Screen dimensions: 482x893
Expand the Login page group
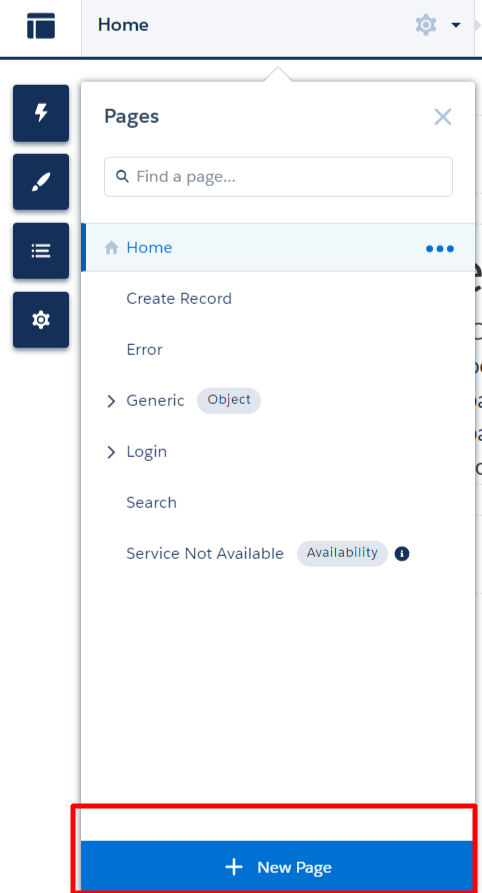coord(111,452)
